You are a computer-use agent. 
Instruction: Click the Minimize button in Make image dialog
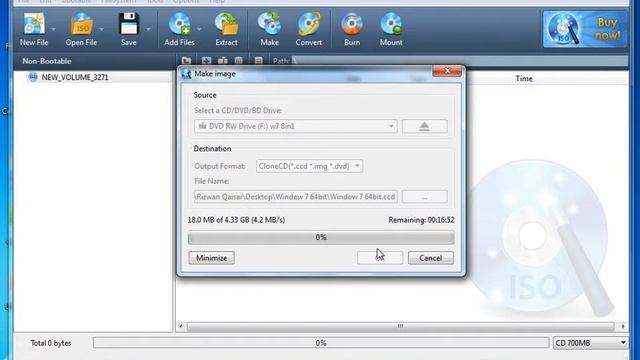(x=211, y=258)
